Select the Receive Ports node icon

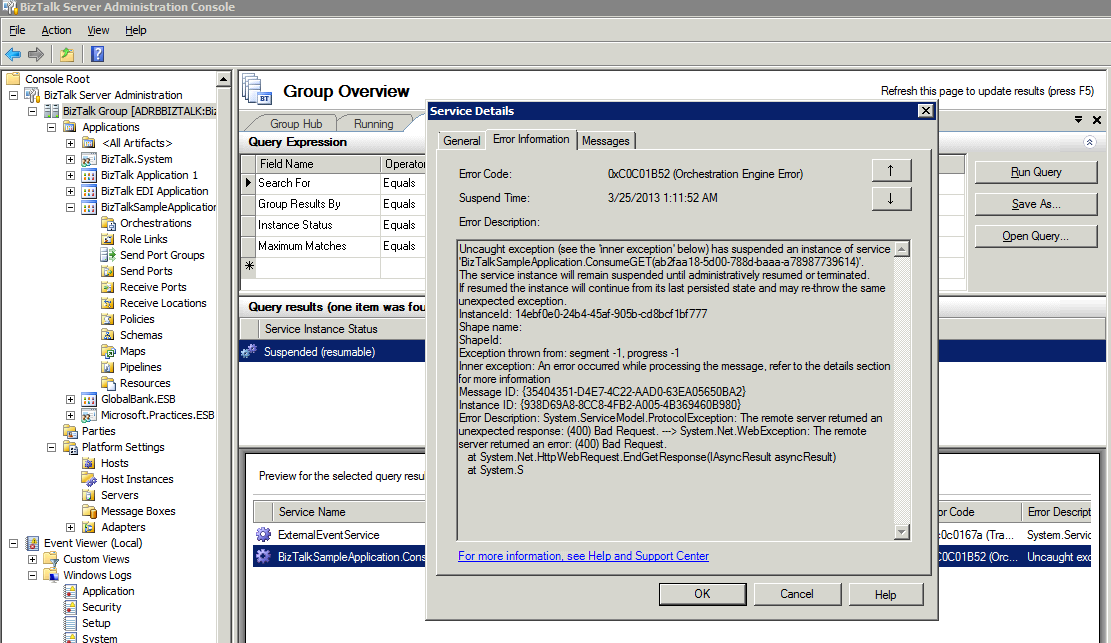pos(108,287)
